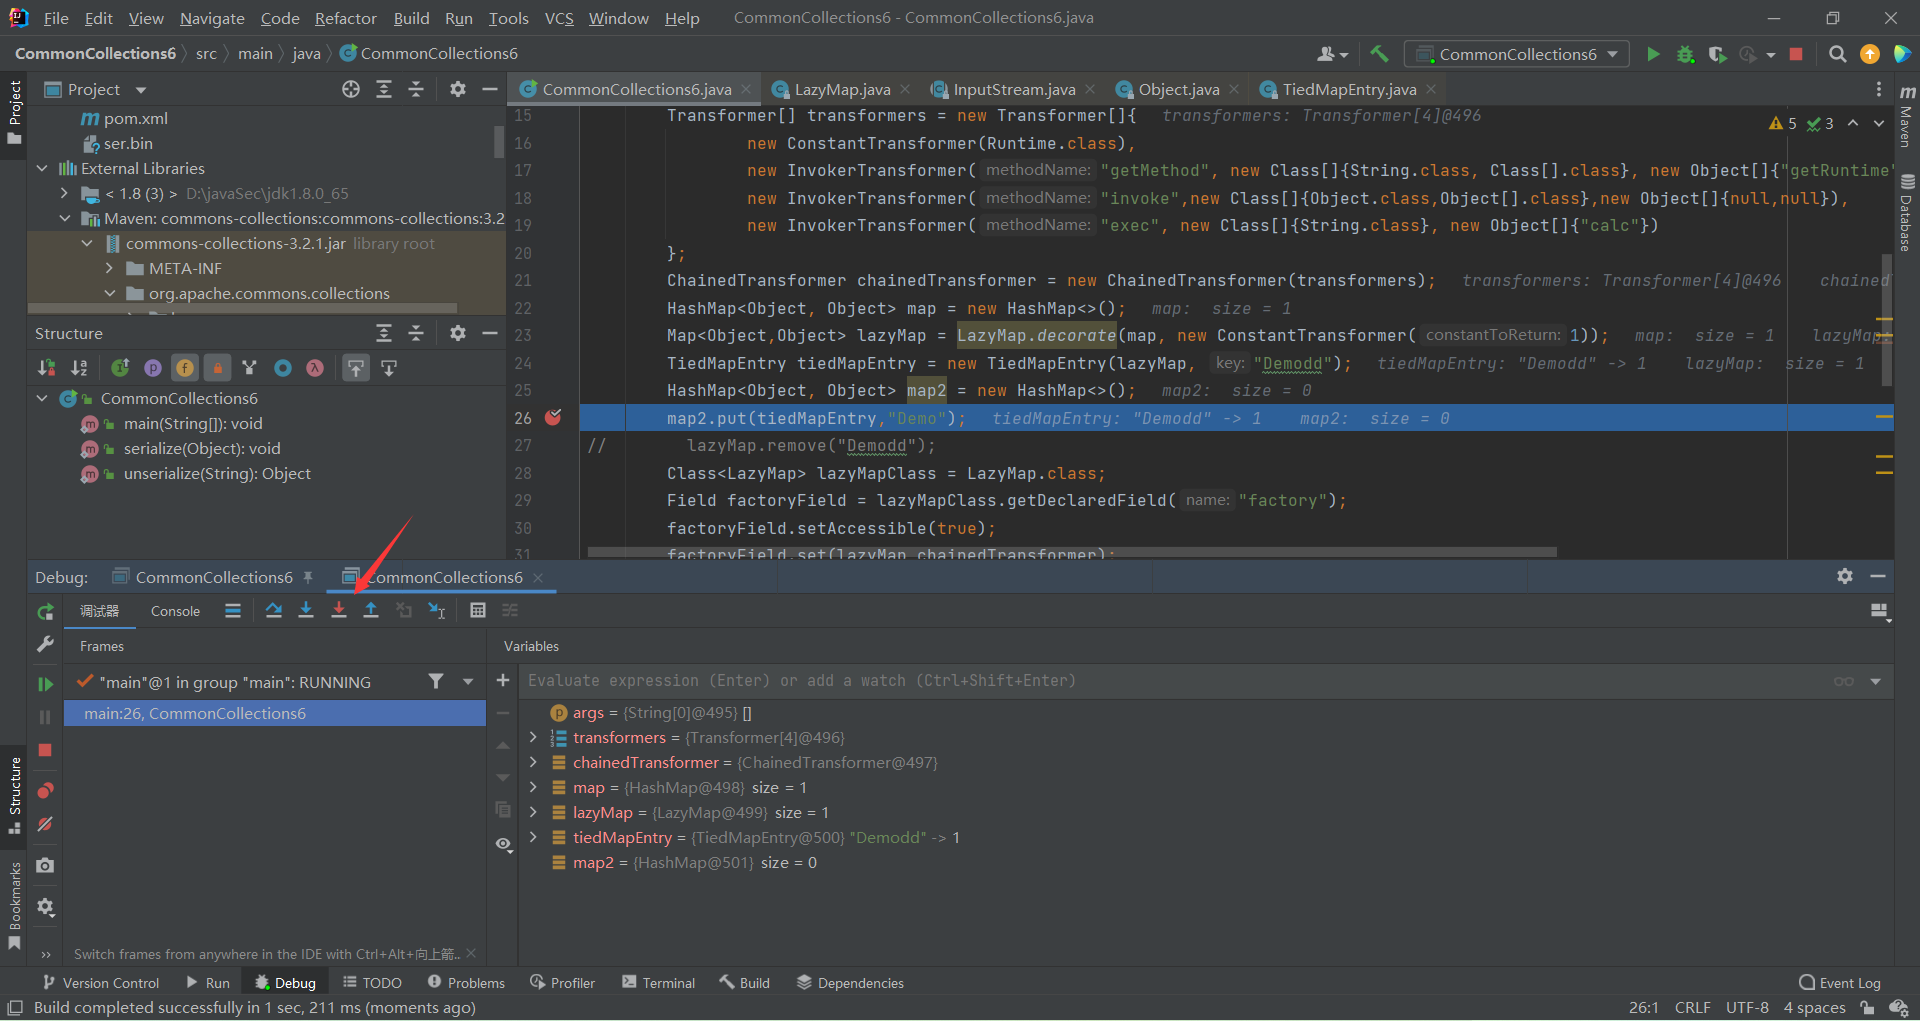The image size is (1920, 1021).
Task: Click the Show Execution Point icon
Action: tap(233, 610)
